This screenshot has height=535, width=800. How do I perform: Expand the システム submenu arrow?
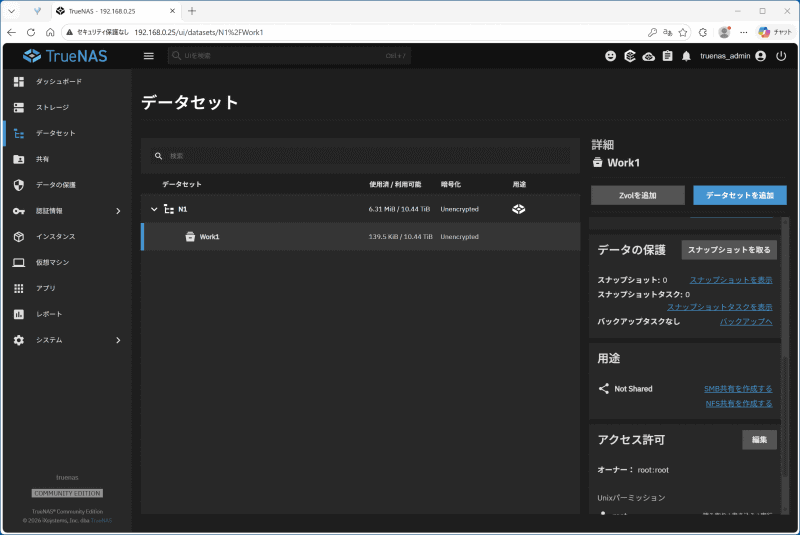pyautogui.click(x=118, y=340)
